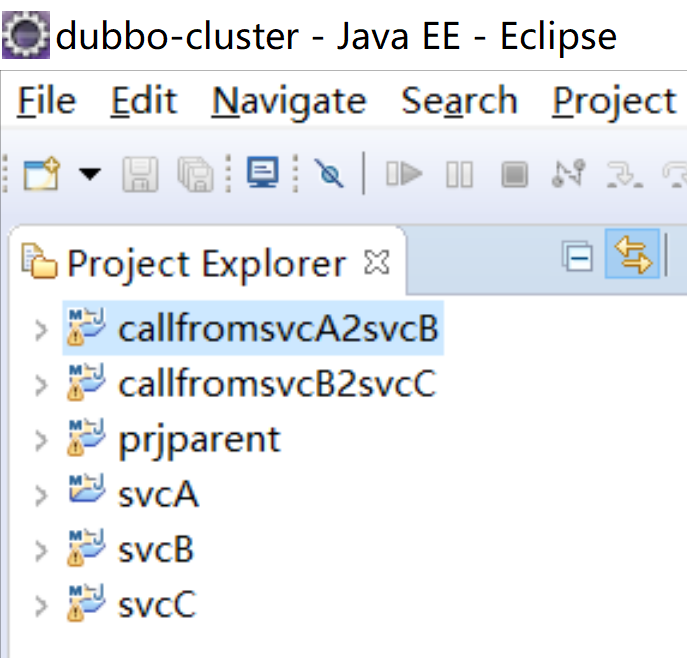Screen dimensions: 687x658
Task: Click the Terminate stop icon
Action: point(514,175)
